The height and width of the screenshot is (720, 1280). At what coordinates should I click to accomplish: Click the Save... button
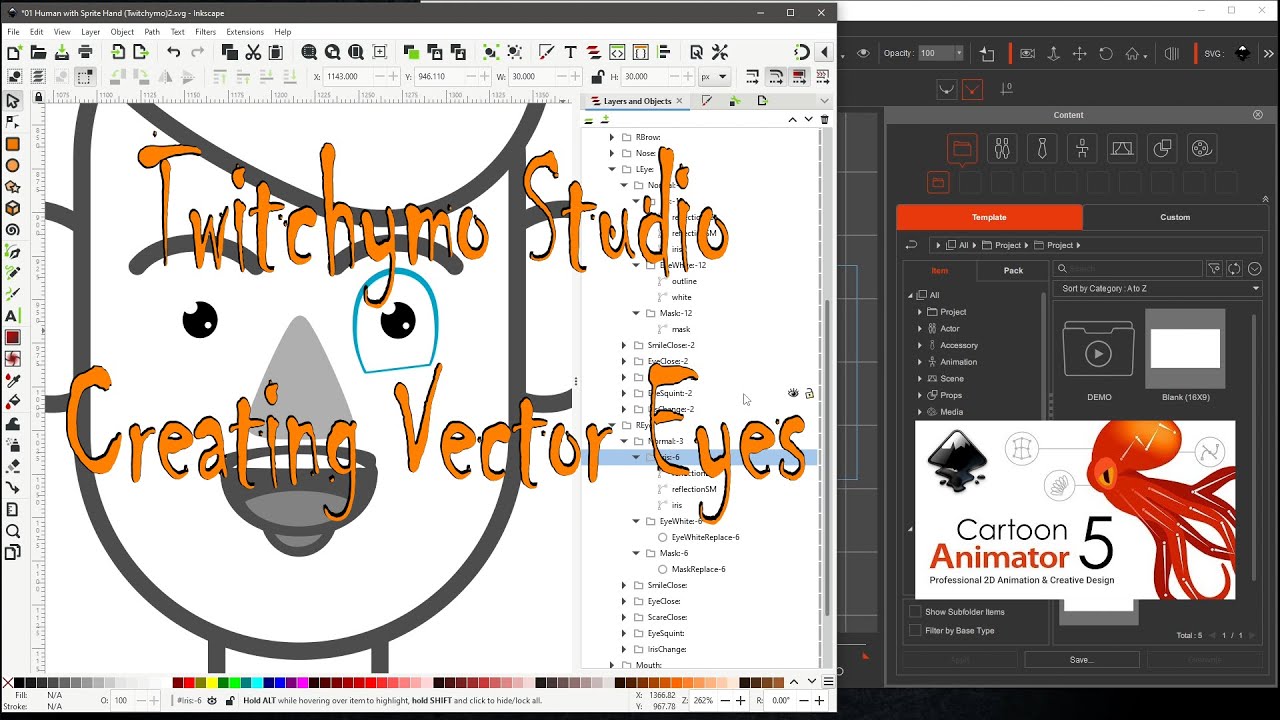point(1081,660)
